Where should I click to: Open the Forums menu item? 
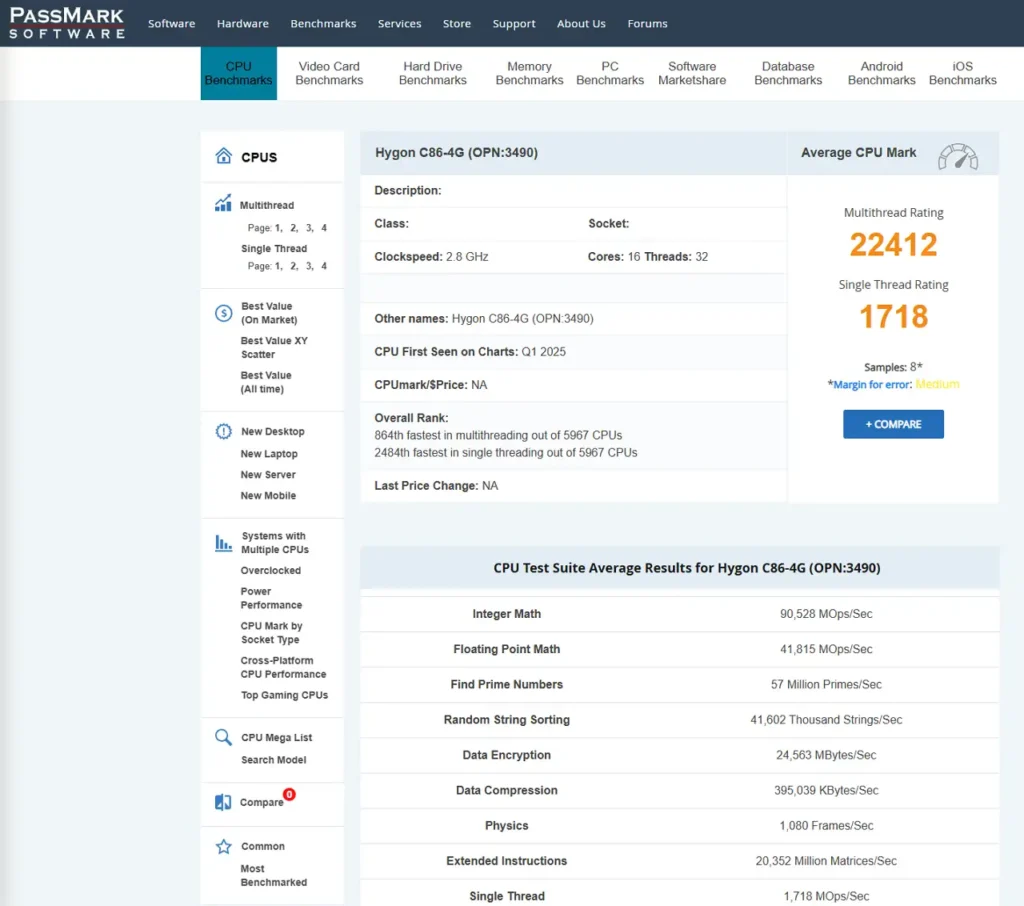pos(647,24)
